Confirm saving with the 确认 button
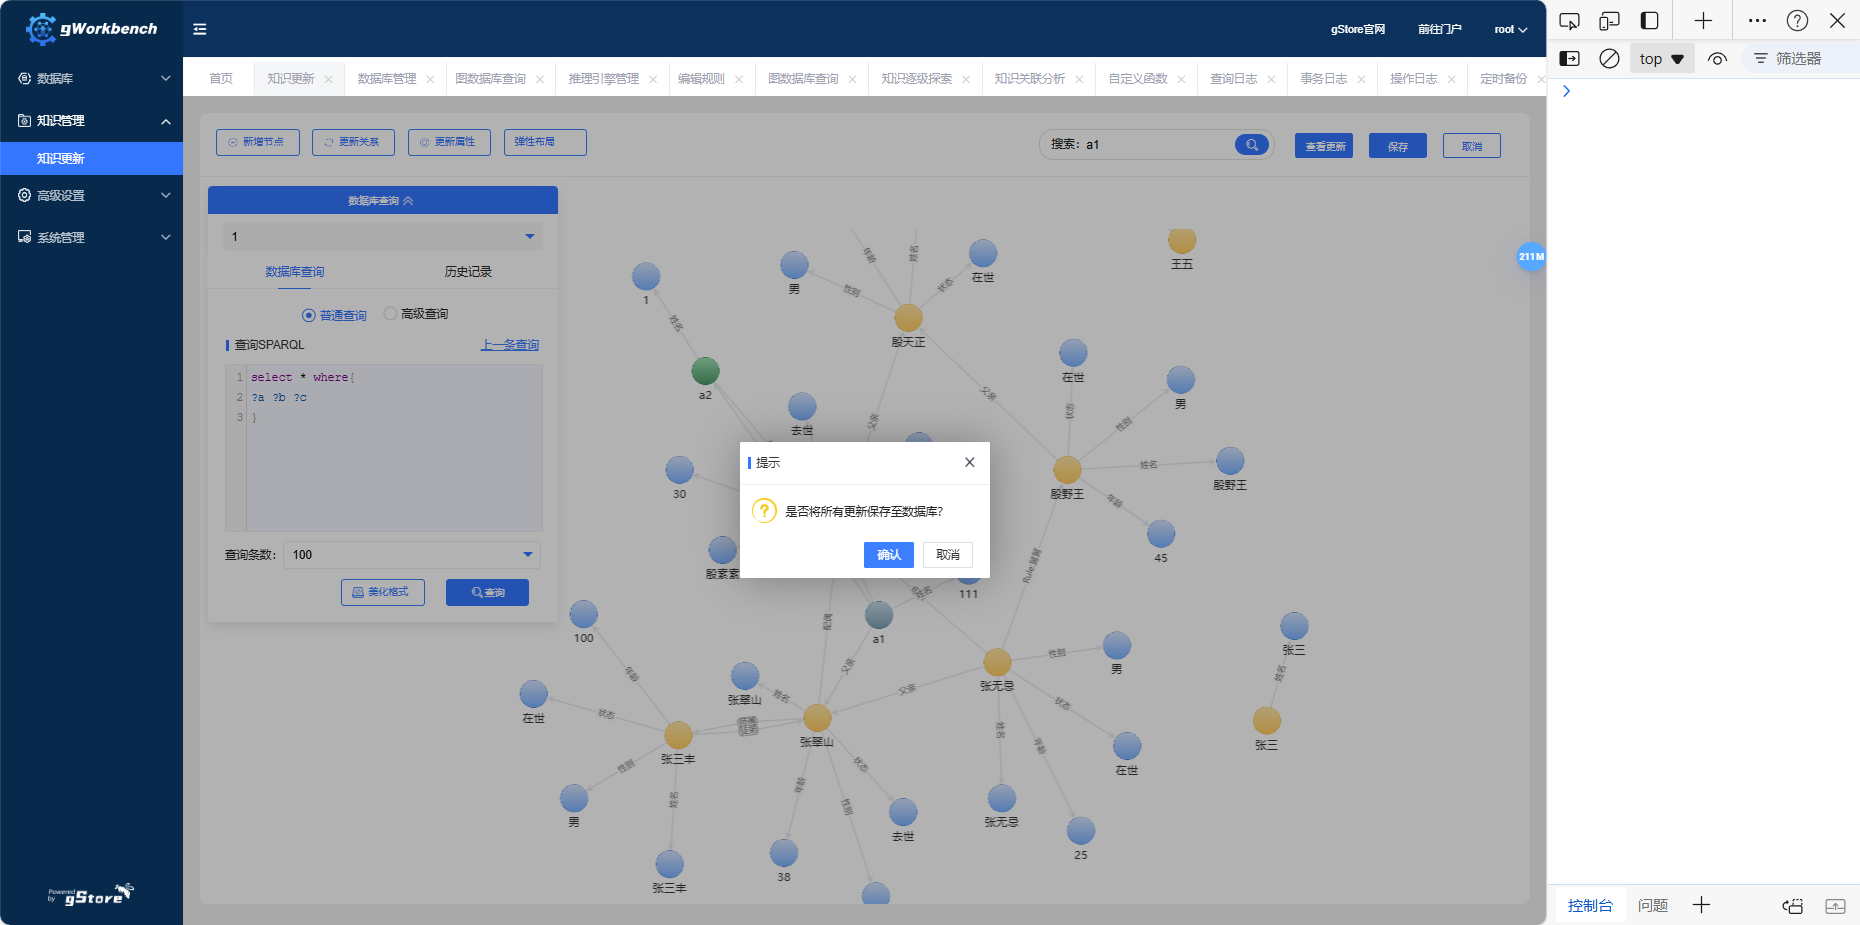Screen dimensions: 1860x925 pyautogui.click(x=888, y=555)
